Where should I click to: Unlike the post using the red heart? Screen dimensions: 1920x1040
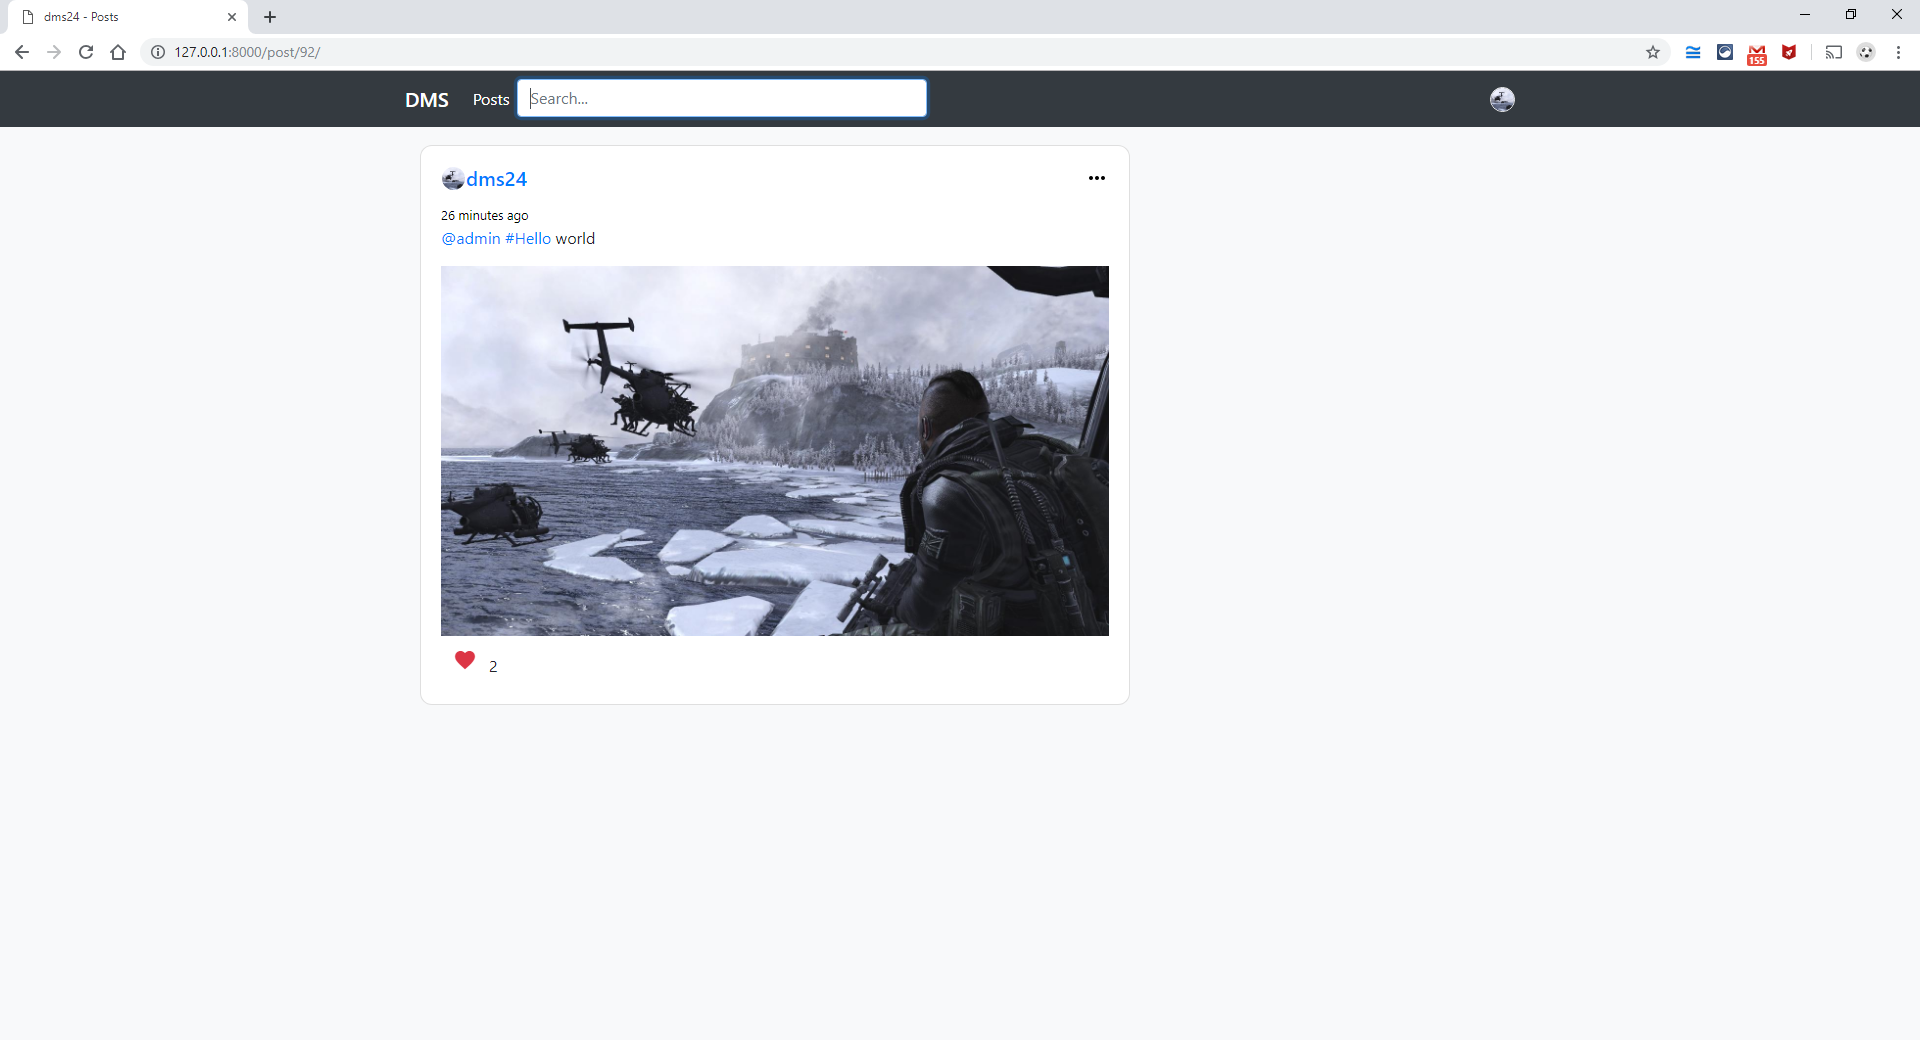pyautogui.click(x=465, y=660)
